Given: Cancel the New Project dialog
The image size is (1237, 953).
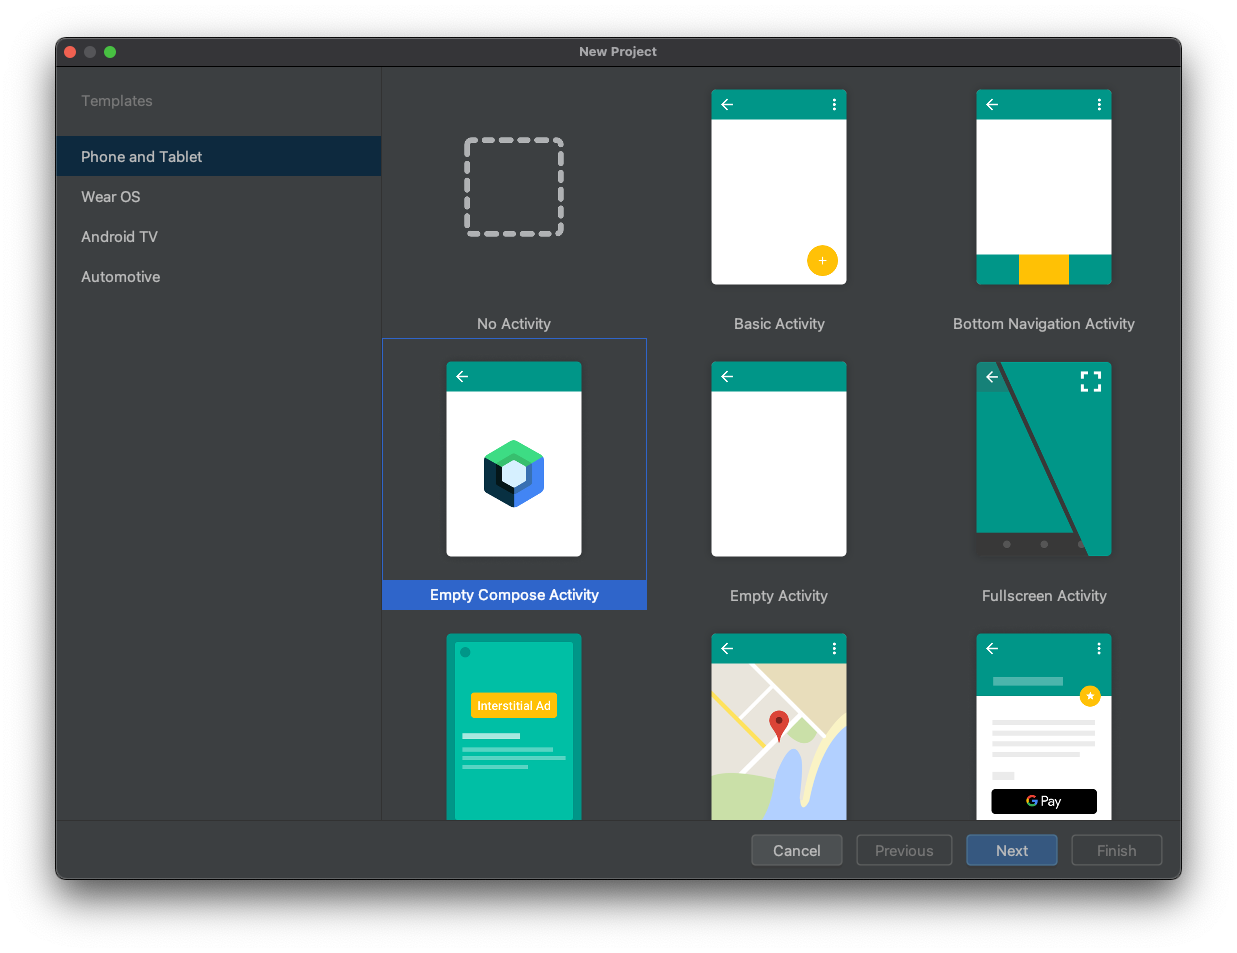Looking at the screenshot, I should (x=796, y=851).
